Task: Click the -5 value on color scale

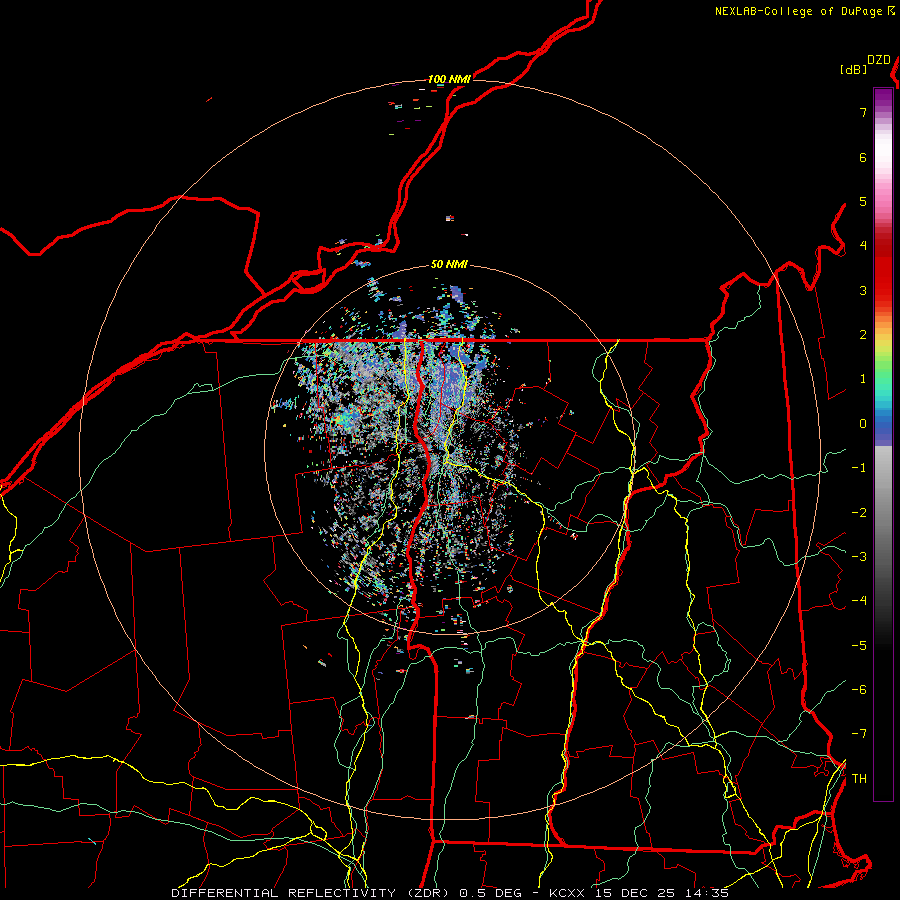Action: (x=859, y=646)
